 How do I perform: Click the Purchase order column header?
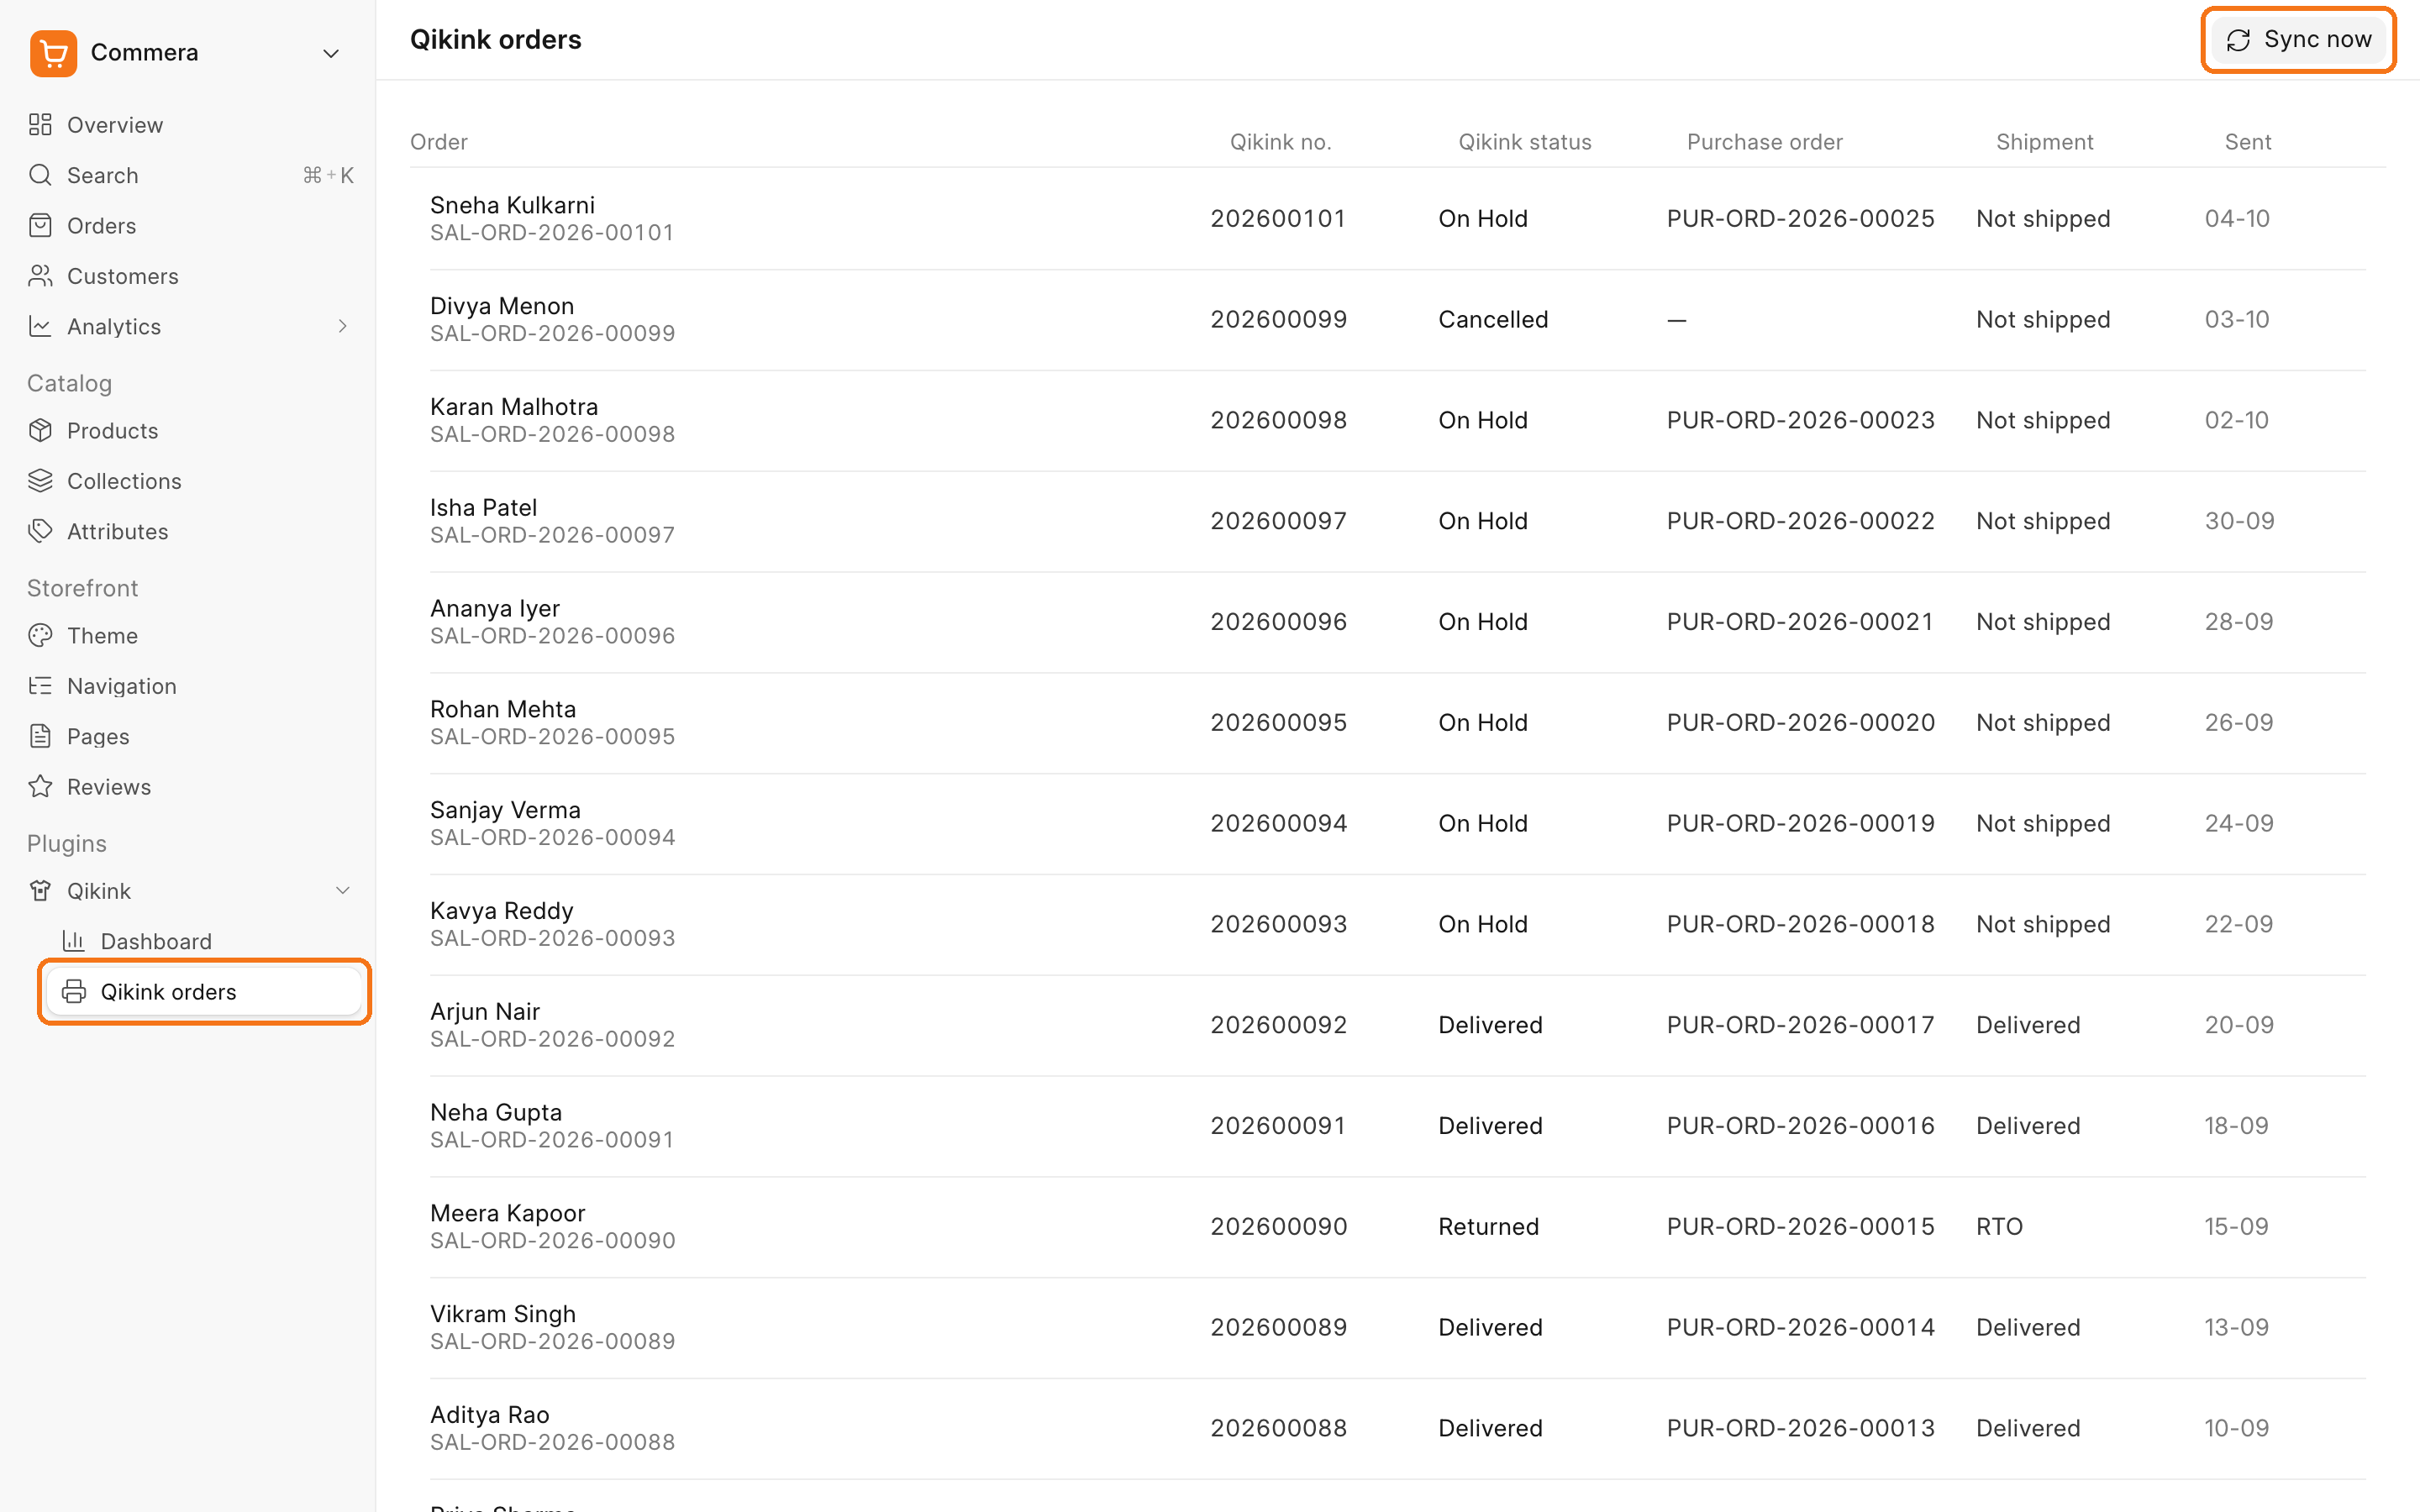point(1765,142)
